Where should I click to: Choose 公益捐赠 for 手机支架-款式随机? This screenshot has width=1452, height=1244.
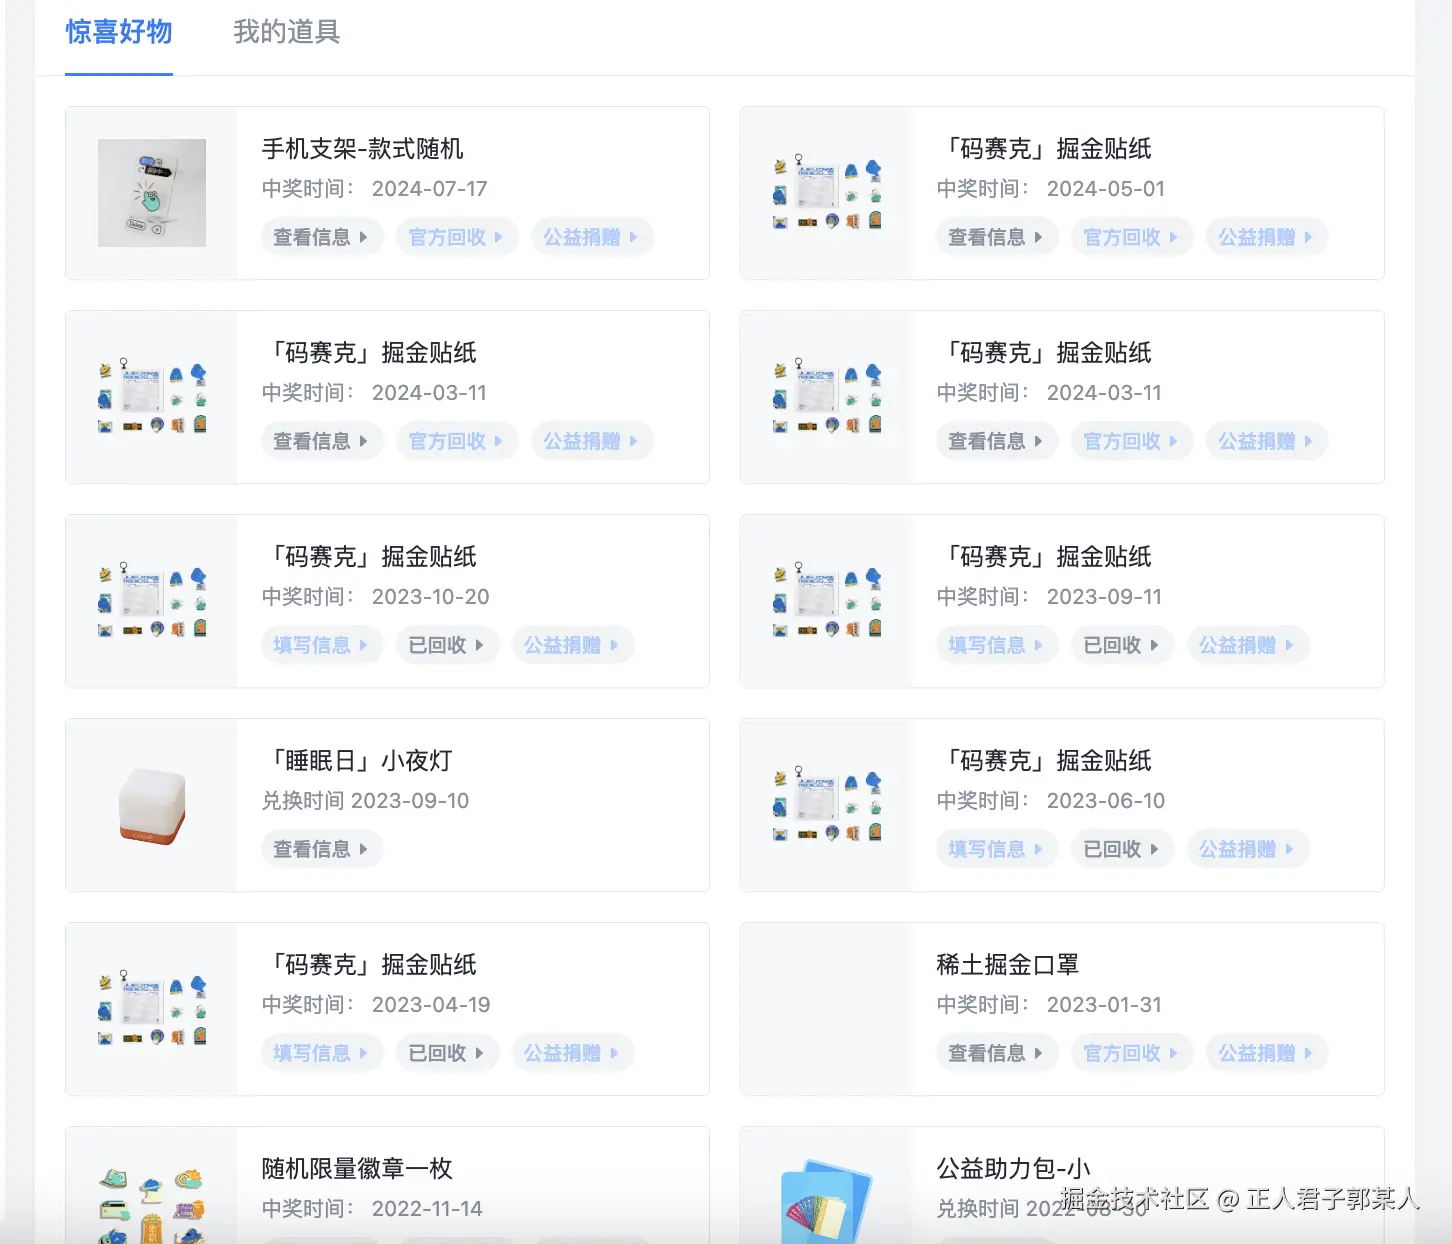592,237
